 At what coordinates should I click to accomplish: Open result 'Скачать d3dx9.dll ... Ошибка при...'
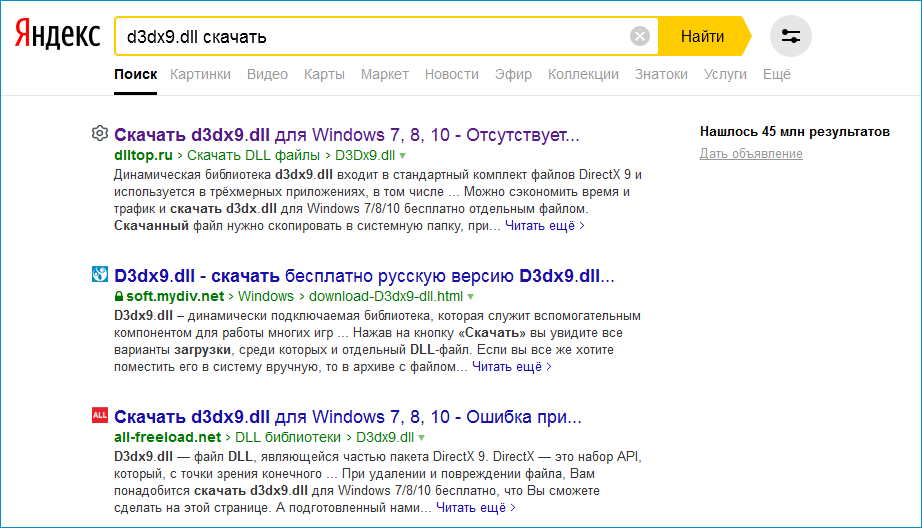pos(348,417)
